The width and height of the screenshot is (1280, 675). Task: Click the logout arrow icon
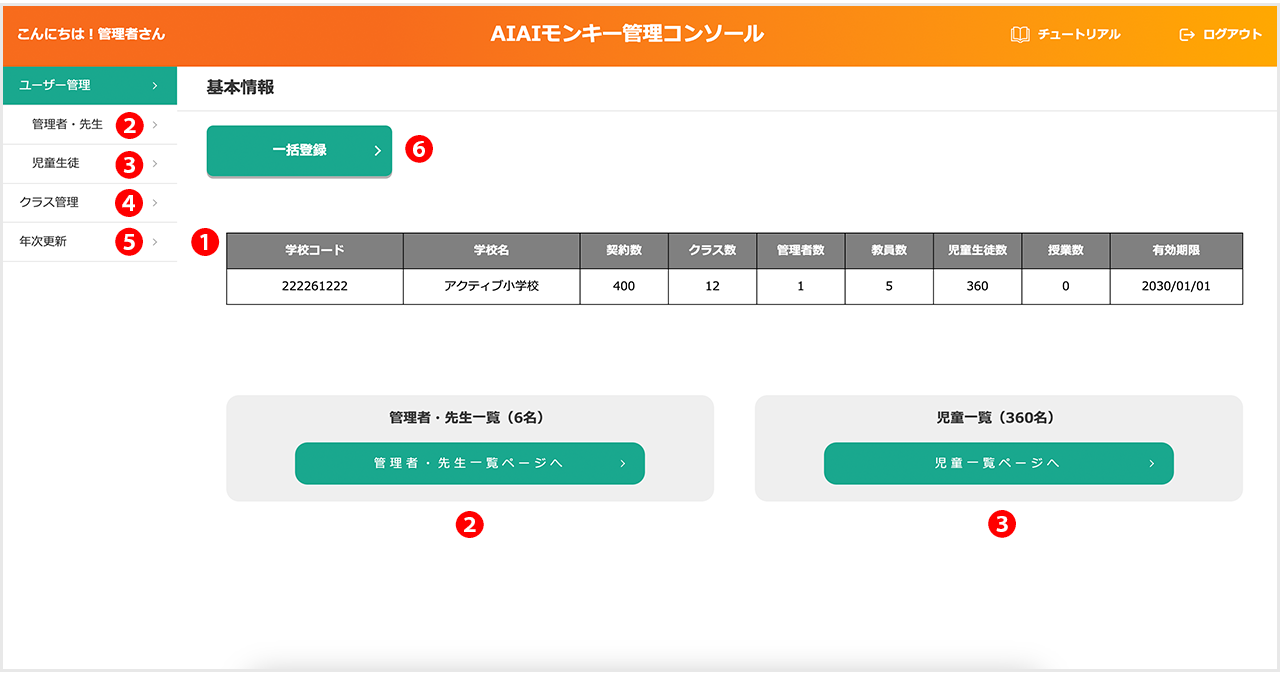tap(1187, 34)
